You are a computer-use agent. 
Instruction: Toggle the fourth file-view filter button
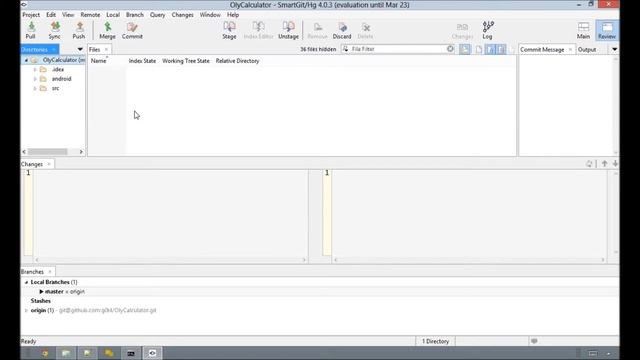pyautogui.click(x=501, y=49)
